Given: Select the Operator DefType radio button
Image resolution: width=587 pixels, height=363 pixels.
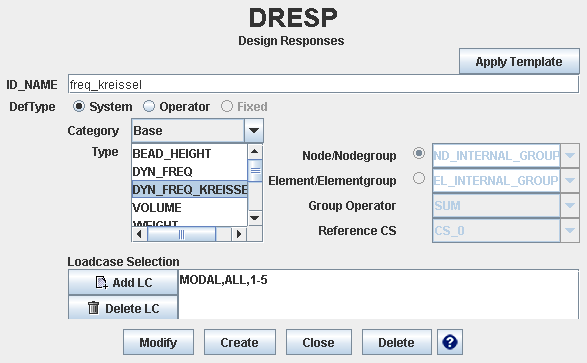Looking at the screenshot, I should coord(149,107).
